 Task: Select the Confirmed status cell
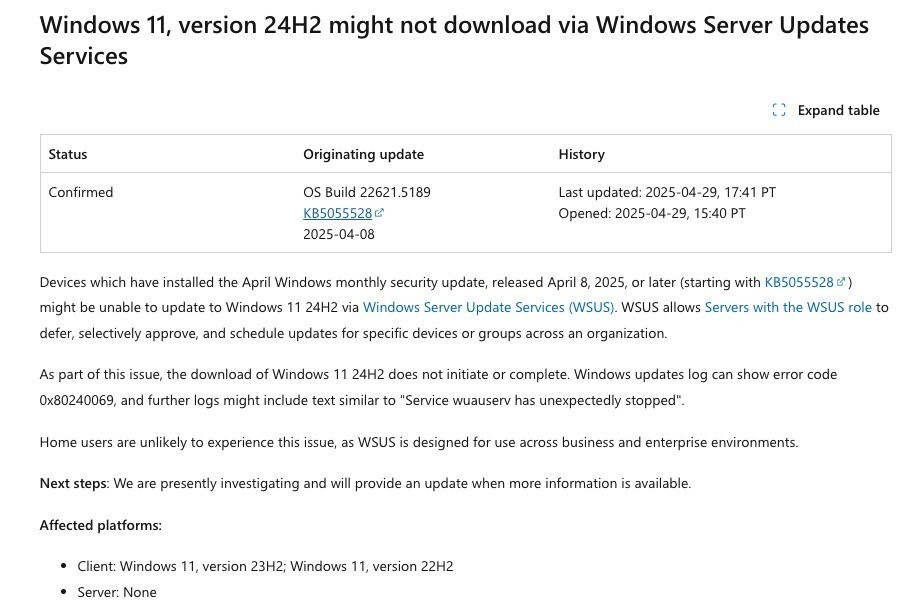(x=81, y=192)
